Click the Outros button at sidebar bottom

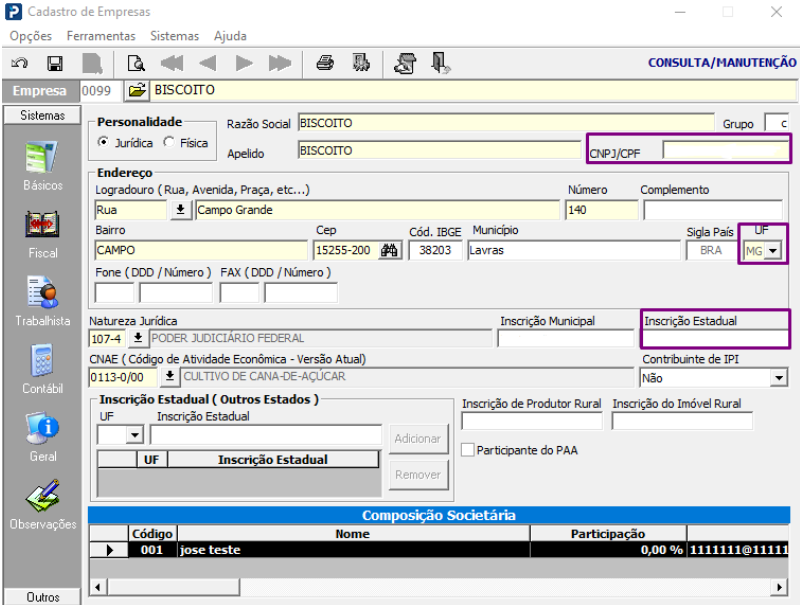(x=42, y=597)
